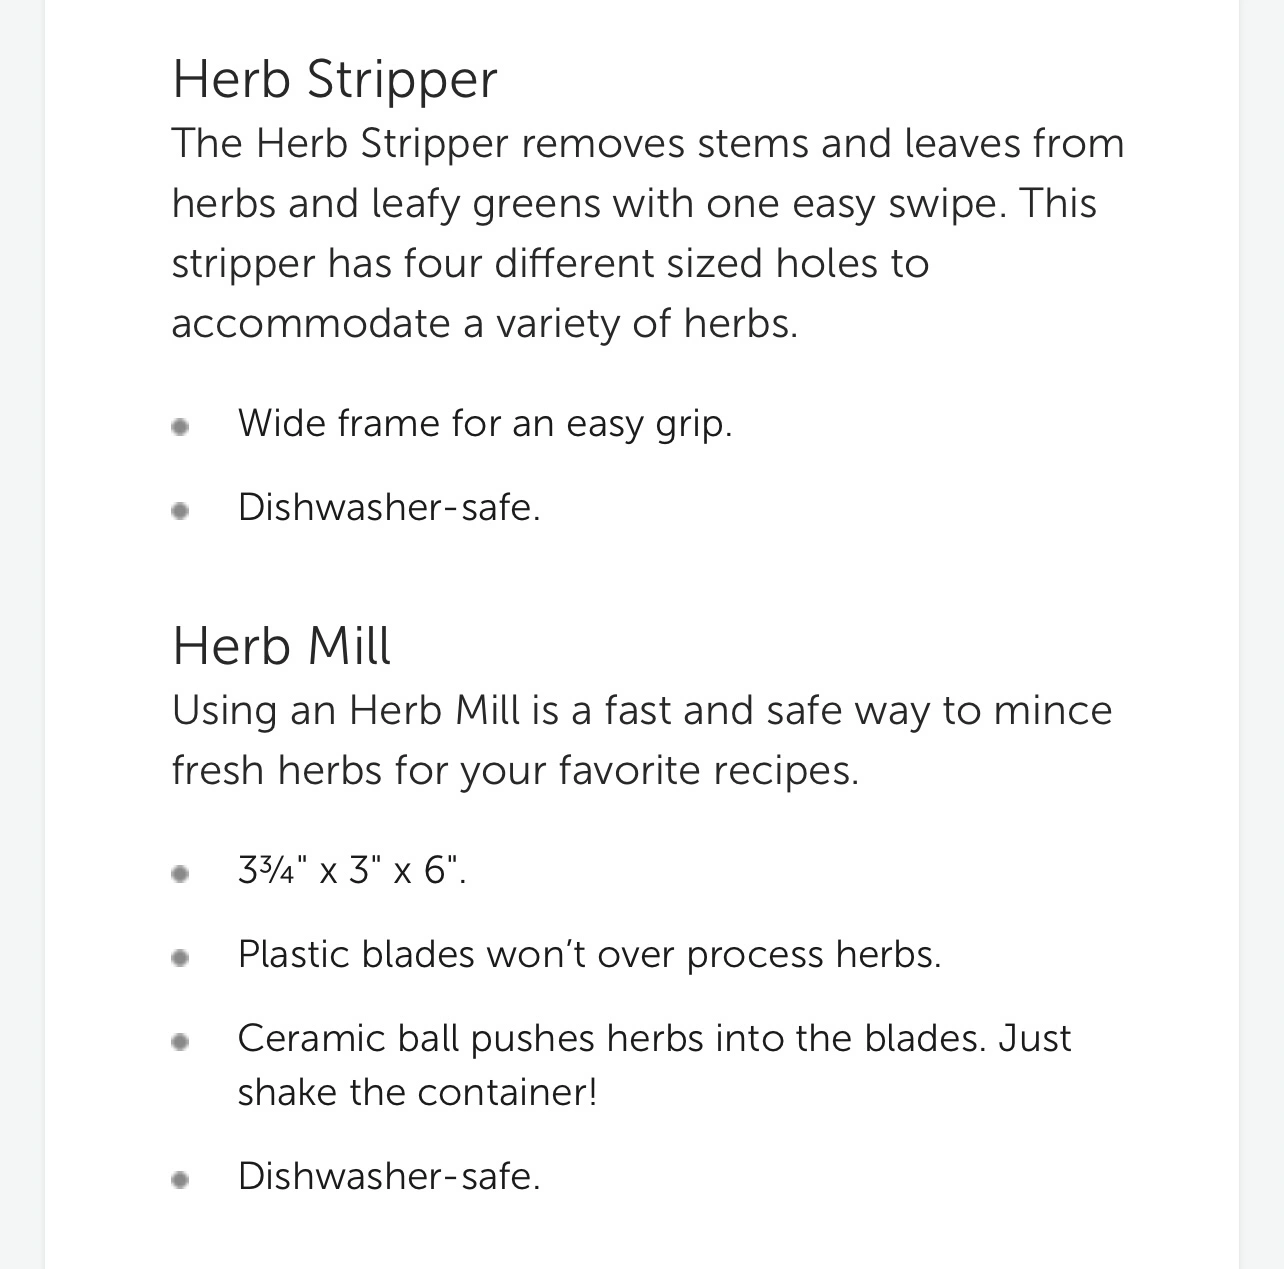
Task: Click the bullet dot beside Plastic blades
Action: [x=180, y=958]
